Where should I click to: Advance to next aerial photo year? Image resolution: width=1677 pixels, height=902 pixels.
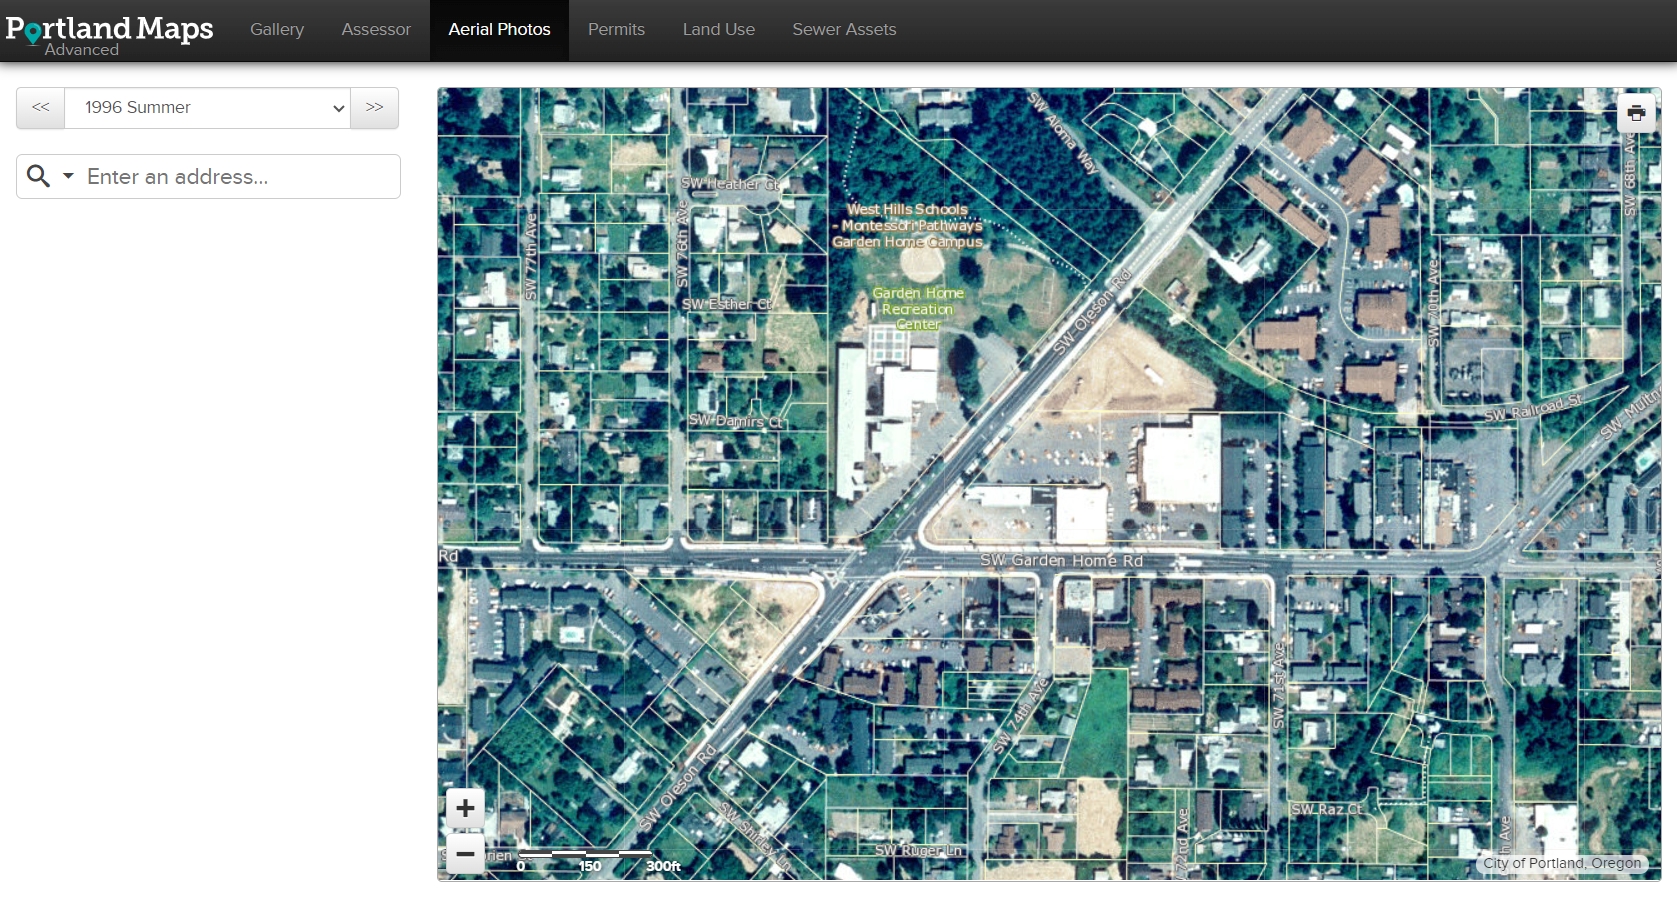coord(374,108)
